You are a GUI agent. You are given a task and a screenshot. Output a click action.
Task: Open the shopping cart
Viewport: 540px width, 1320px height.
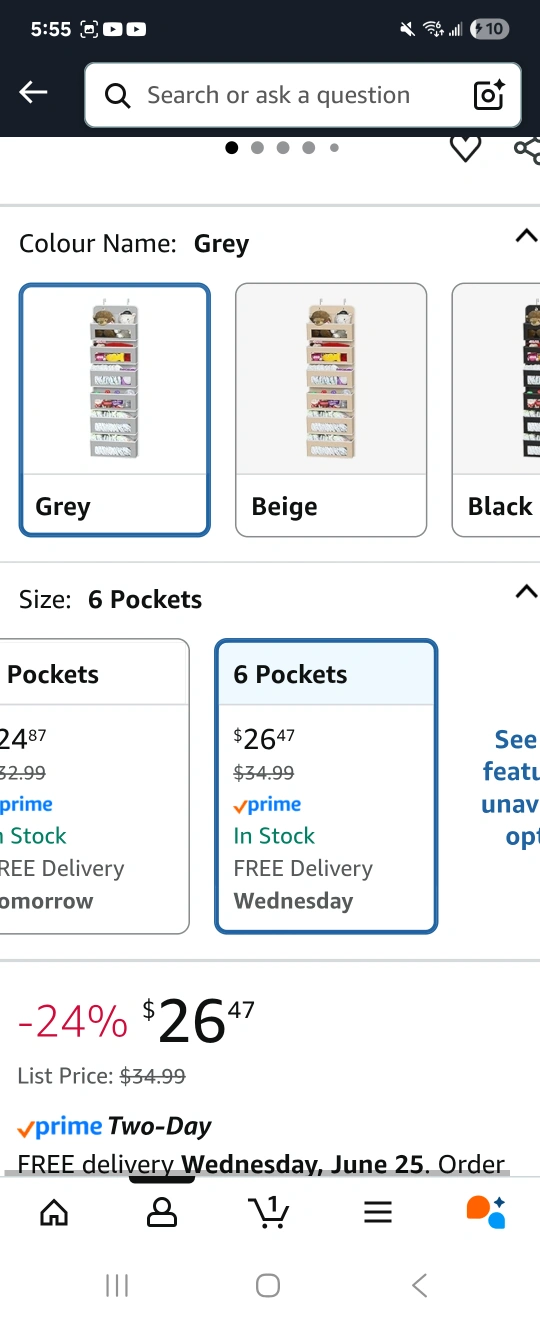[x=268, y=1212]
